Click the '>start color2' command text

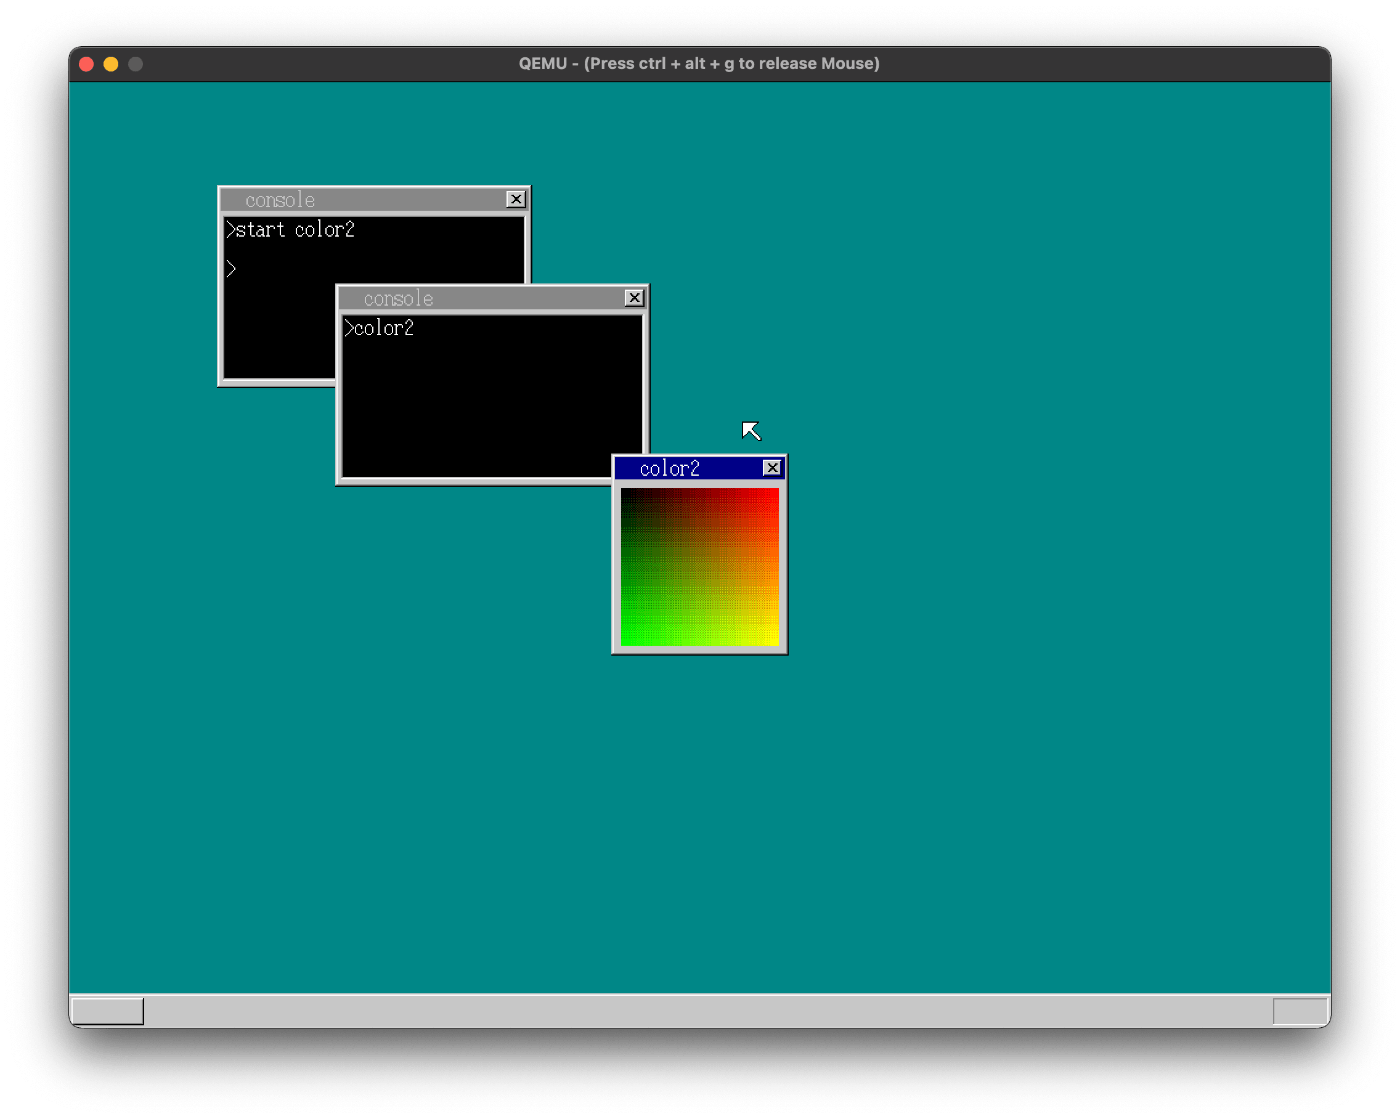290,230
